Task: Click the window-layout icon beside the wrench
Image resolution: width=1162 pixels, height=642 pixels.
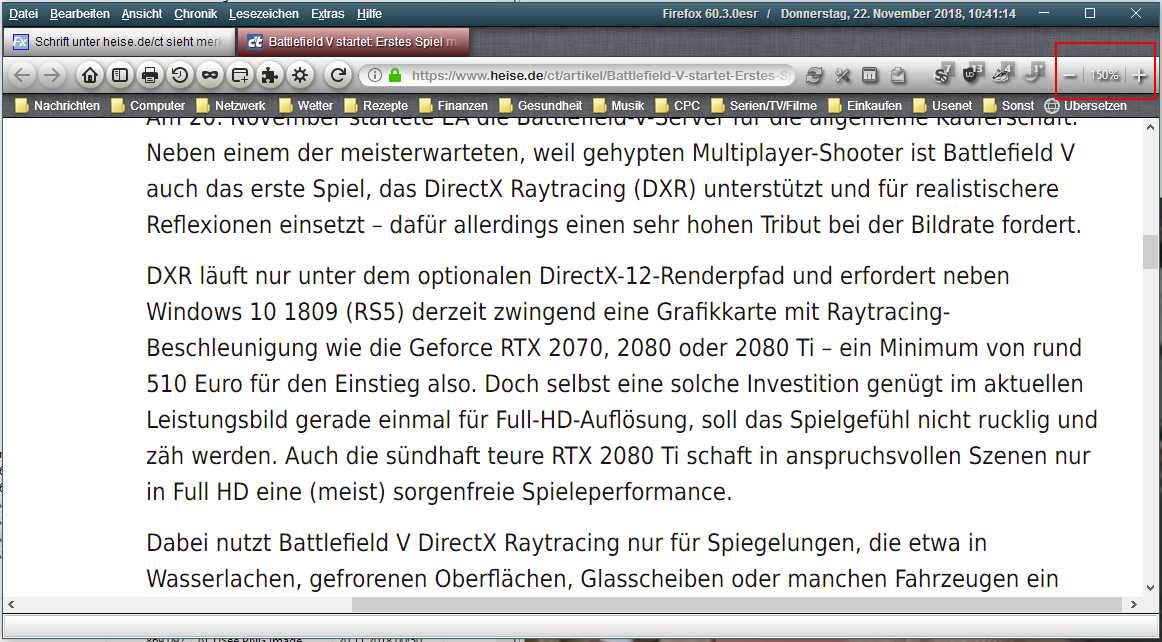Action: (x=870, y=75)
